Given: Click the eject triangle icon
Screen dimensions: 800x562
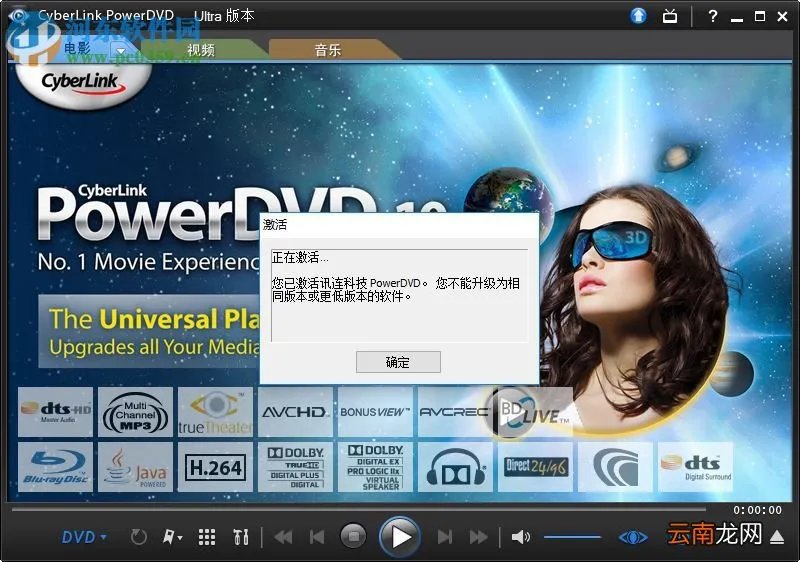Looking at the screenshot, I should pos(777,537).
